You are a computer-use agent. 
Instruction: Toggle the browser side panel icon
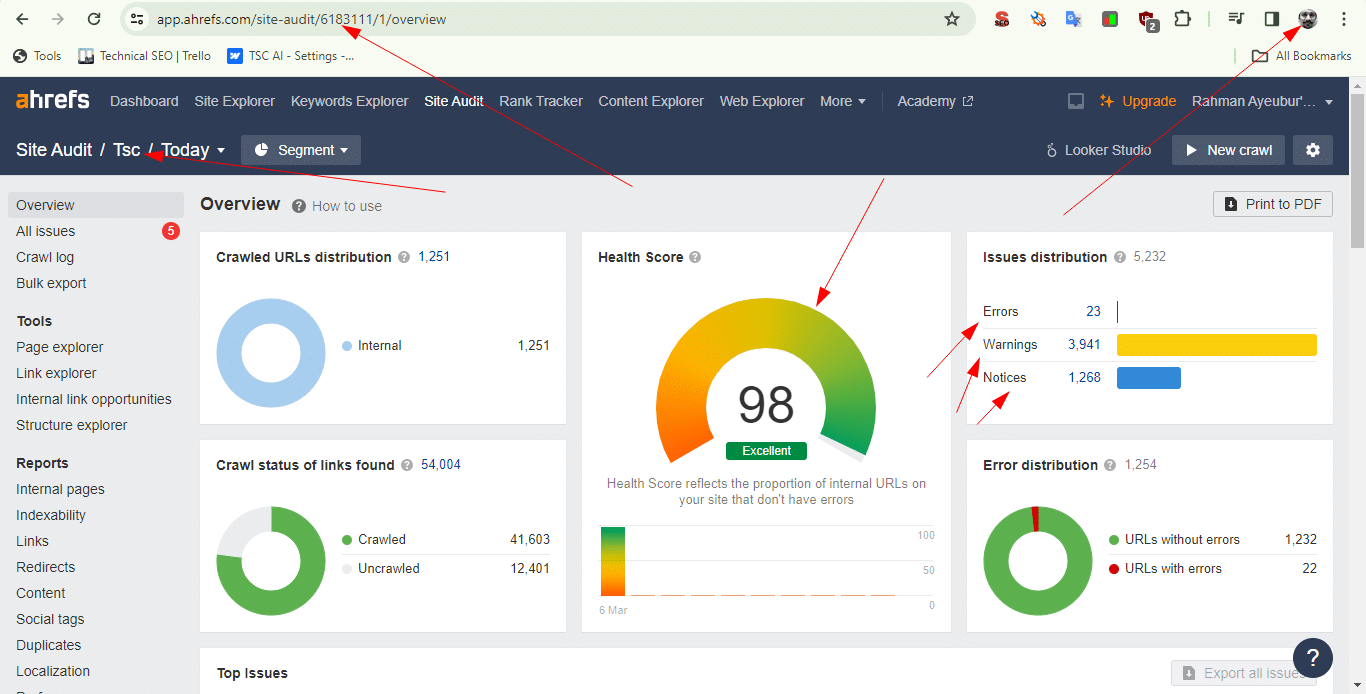click(1272, 19)
